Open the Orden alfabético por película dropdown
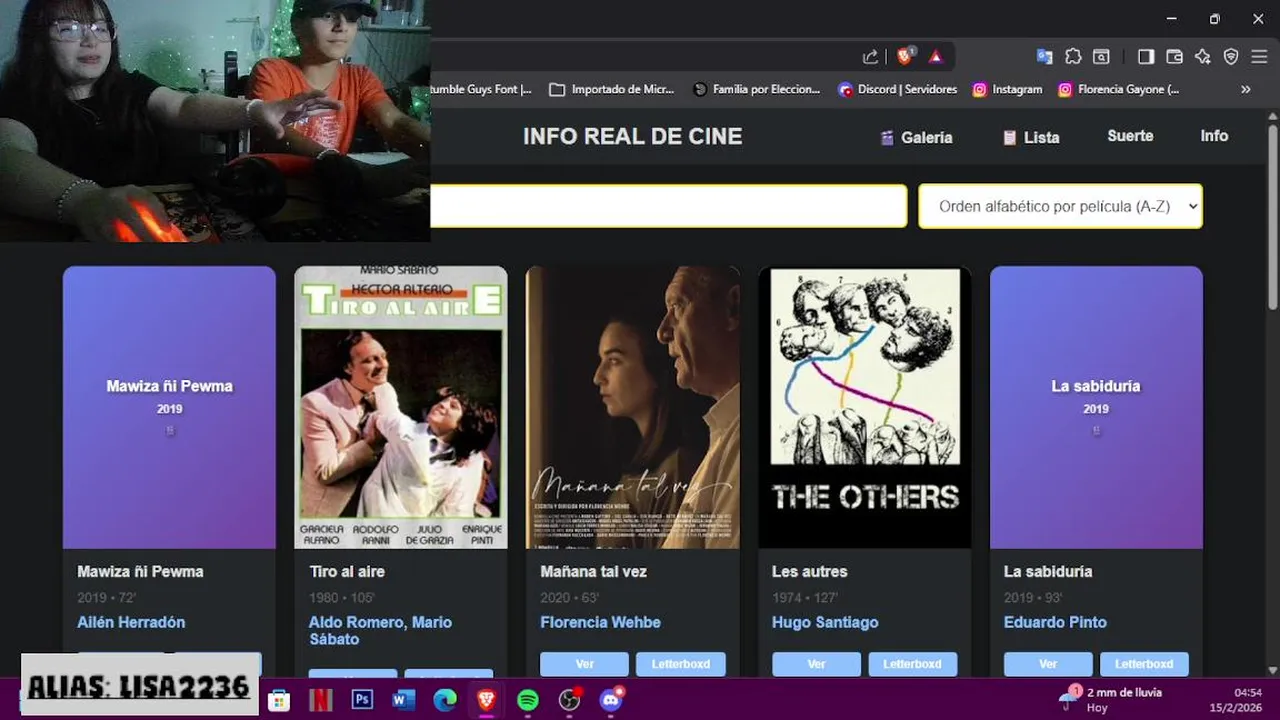The width and height of the screenshot is (1280, 720). 1060,206
